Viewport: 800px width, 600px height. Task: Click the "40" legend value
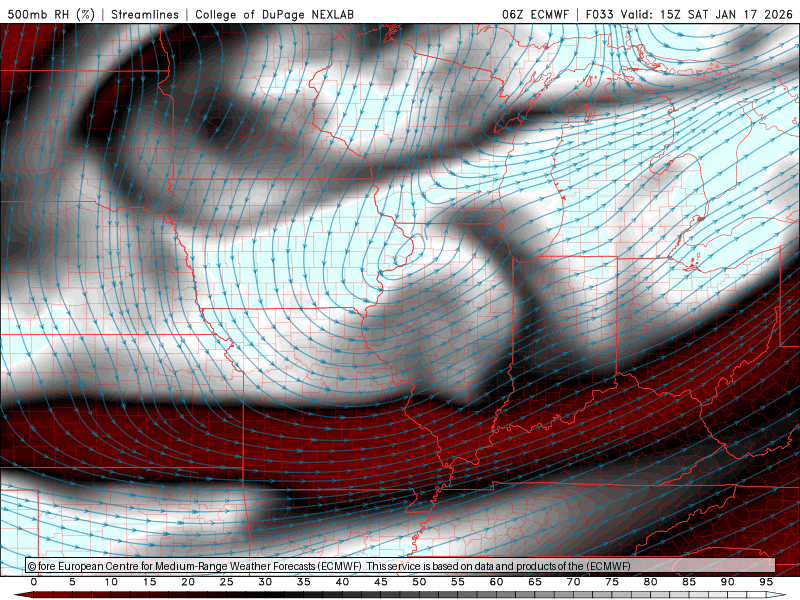[x=342, y=582]
